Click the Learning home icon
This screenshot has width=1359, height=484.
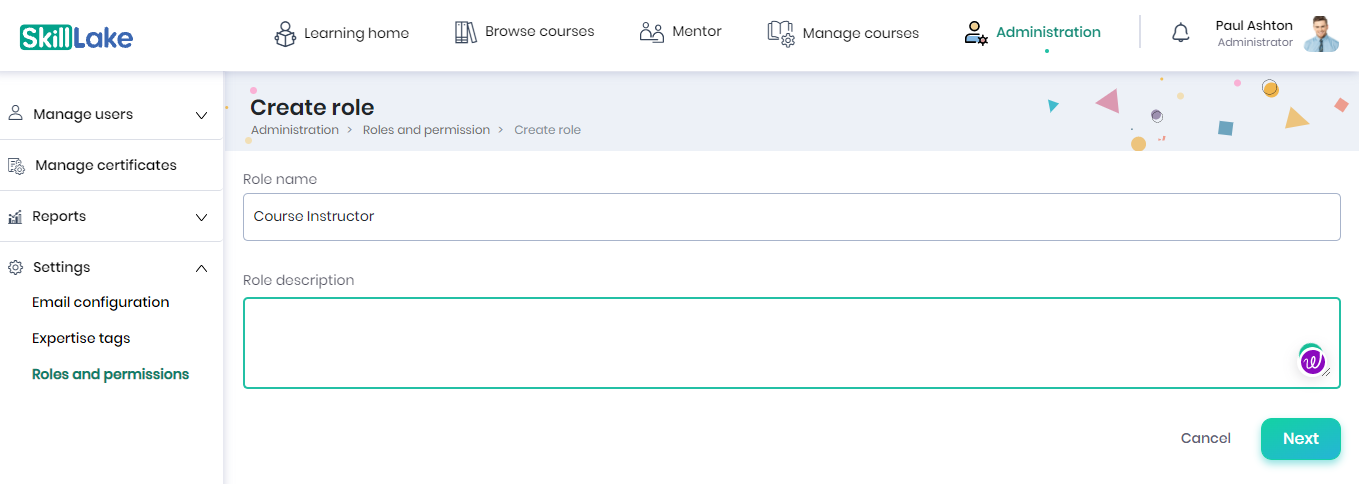pos(285,34)
